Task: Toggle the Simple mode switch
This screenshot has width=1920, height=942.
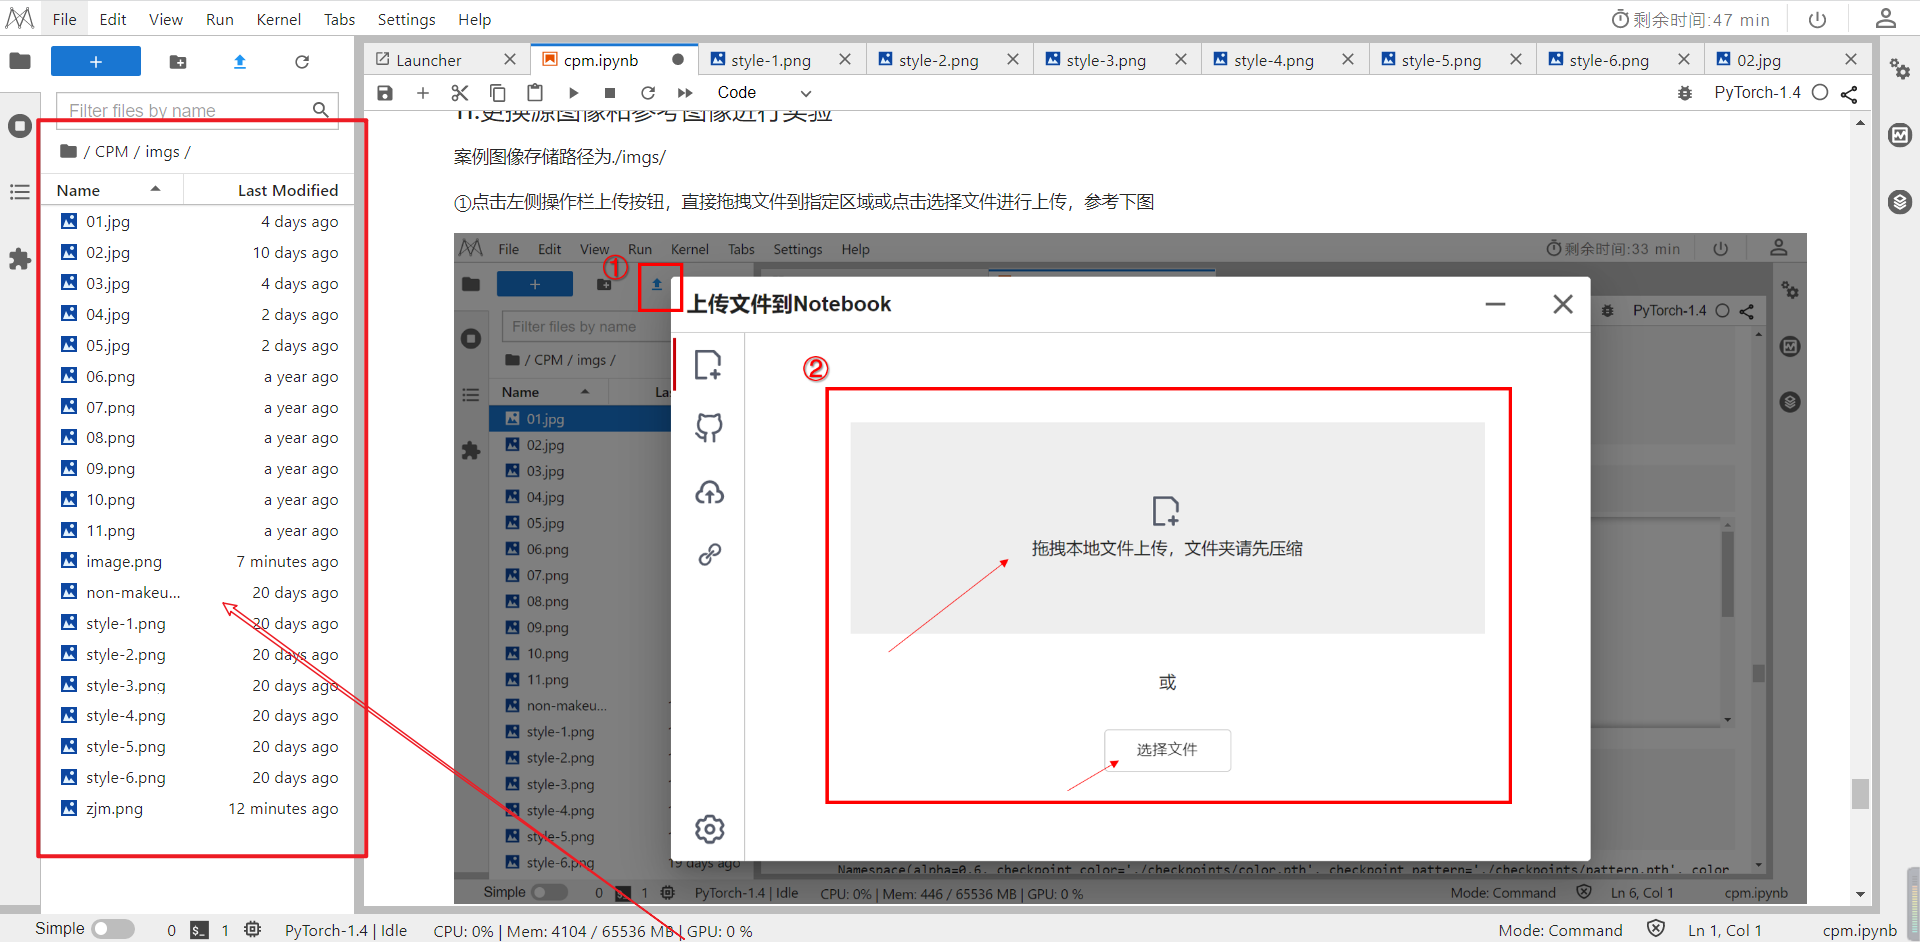Action: pos(113,929)
